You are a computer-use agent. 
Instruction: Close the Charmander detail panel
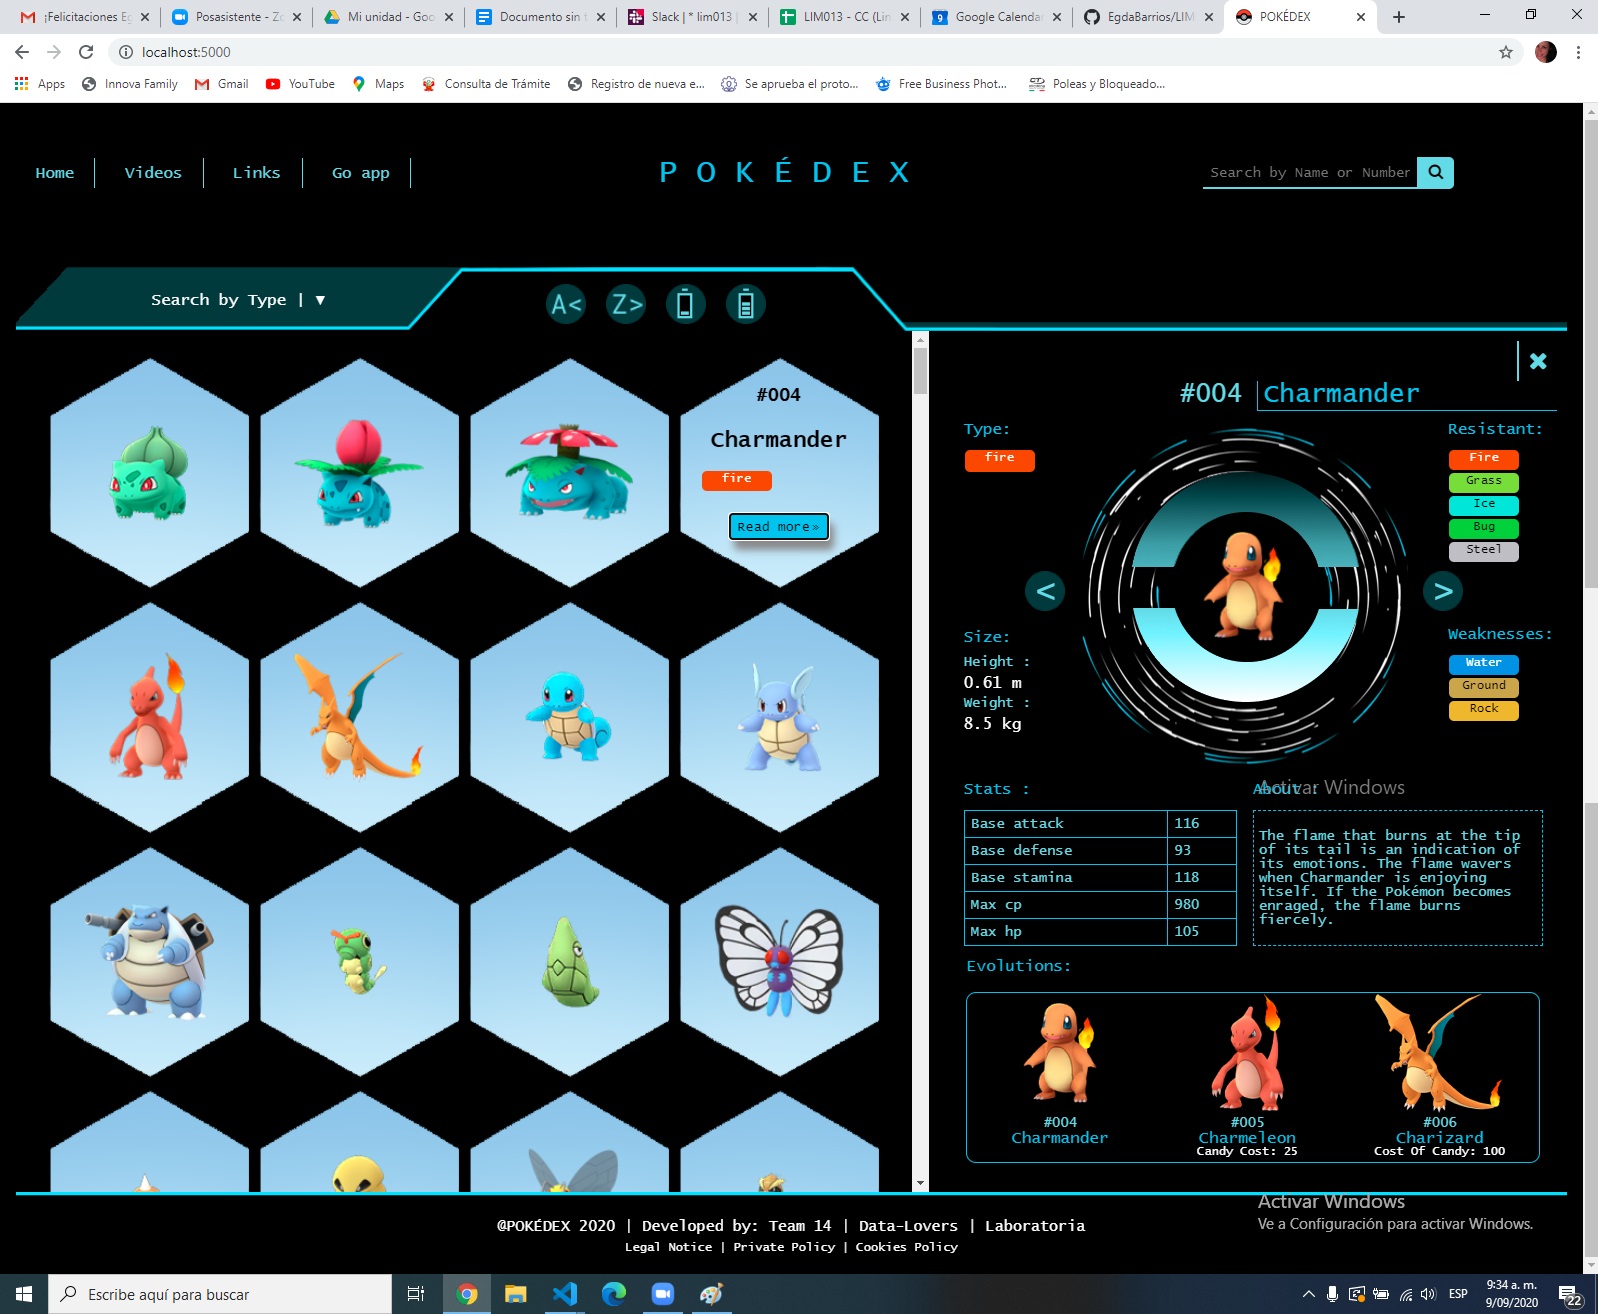pos(1538,361)
